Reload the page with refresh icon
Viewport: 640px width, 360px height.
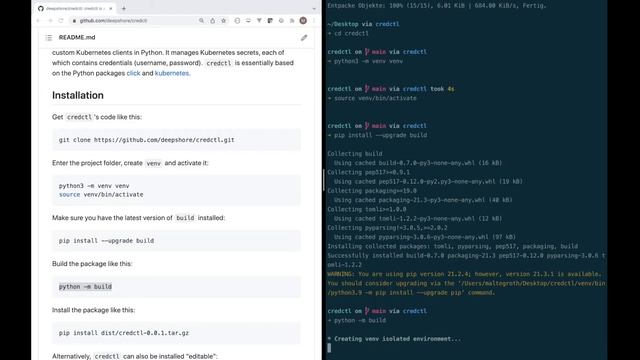click(61, 20)
